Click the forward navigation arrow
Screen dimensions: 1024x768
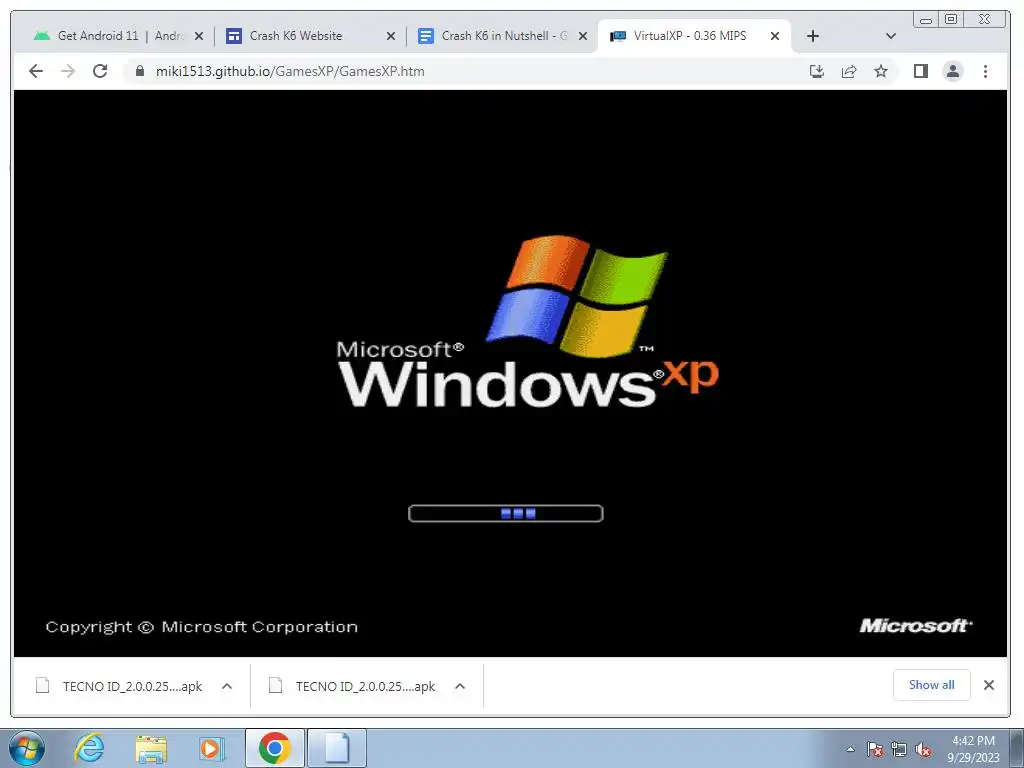[68, 71]
